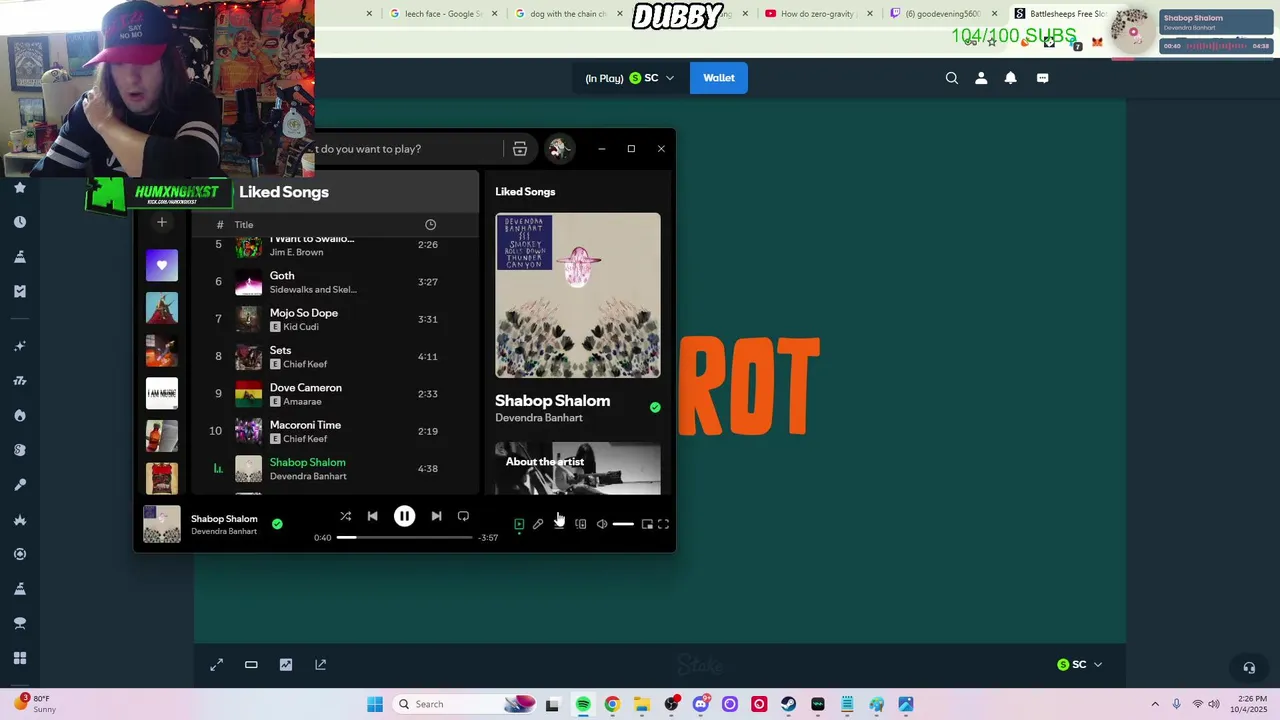
Task: Expand game to fullscreen arrows icon
Action: 216,665
